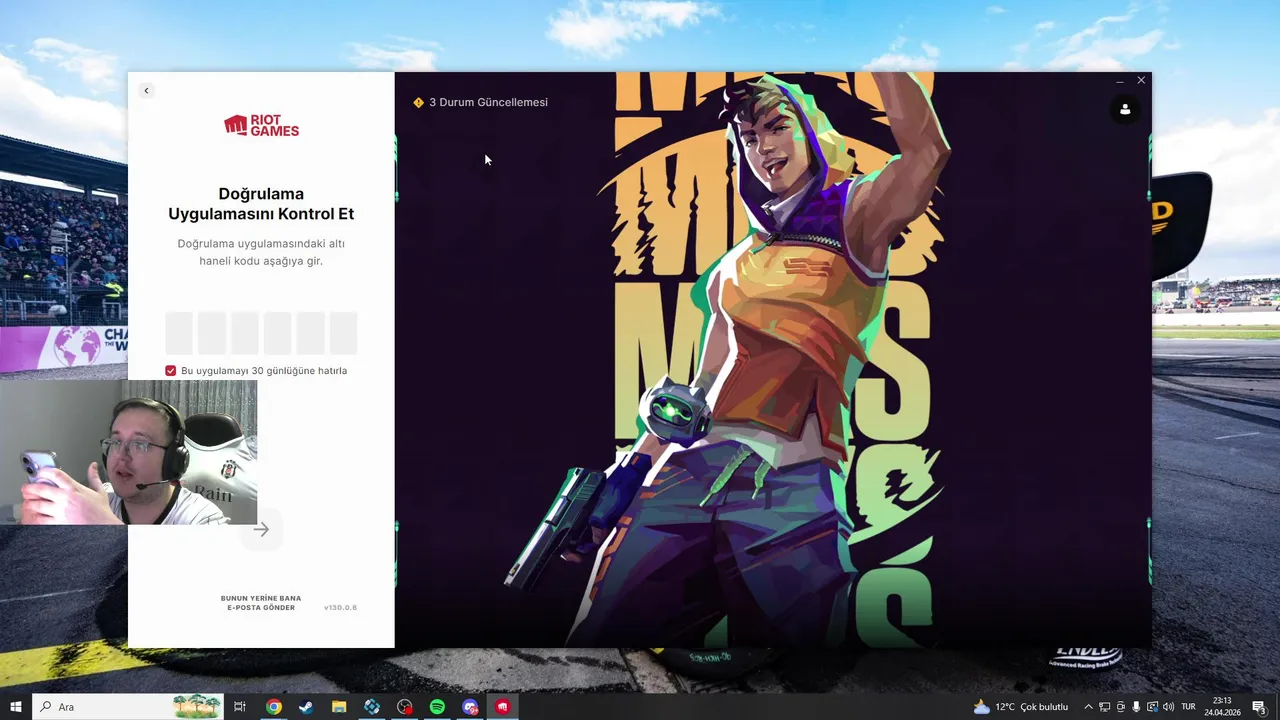Toggle Bu uygulamayı 30 günlüğüne hatırla checkbox
Screen dimensions: 1280x720
(x=171, y=371)
